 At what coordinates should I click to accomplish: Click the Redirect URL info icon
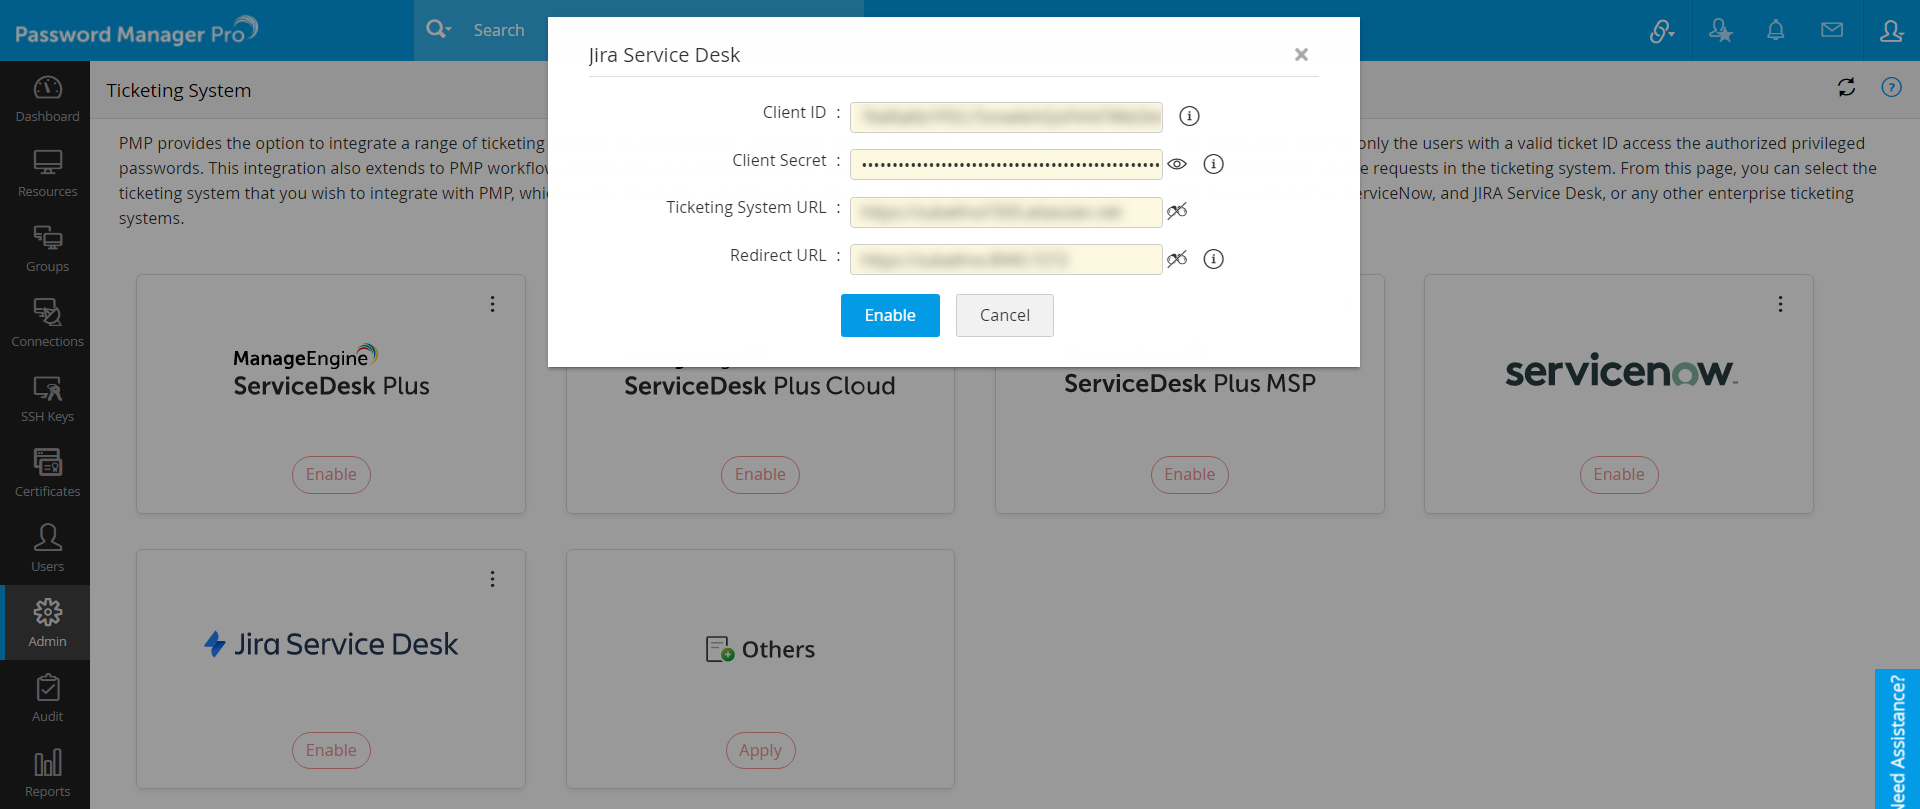click(1213, 259)
